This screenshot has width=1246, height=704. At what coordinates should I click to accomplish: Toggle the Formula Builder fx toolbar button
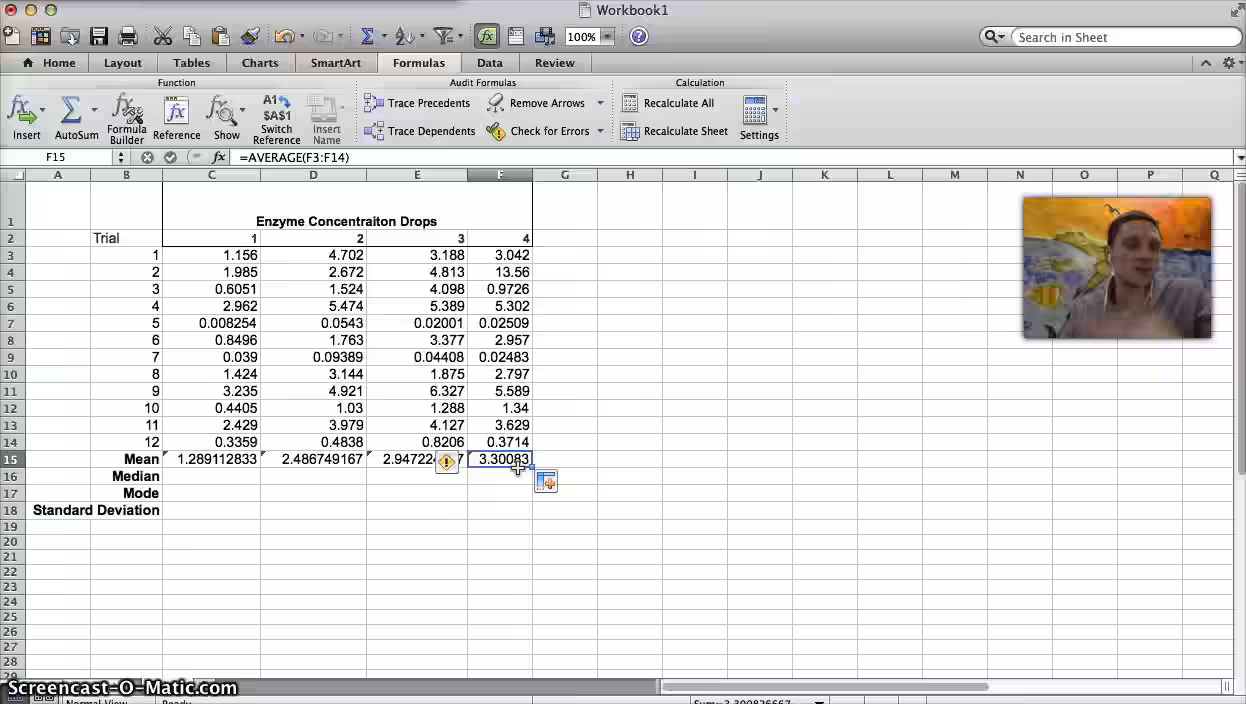click(x=487, y=37)
